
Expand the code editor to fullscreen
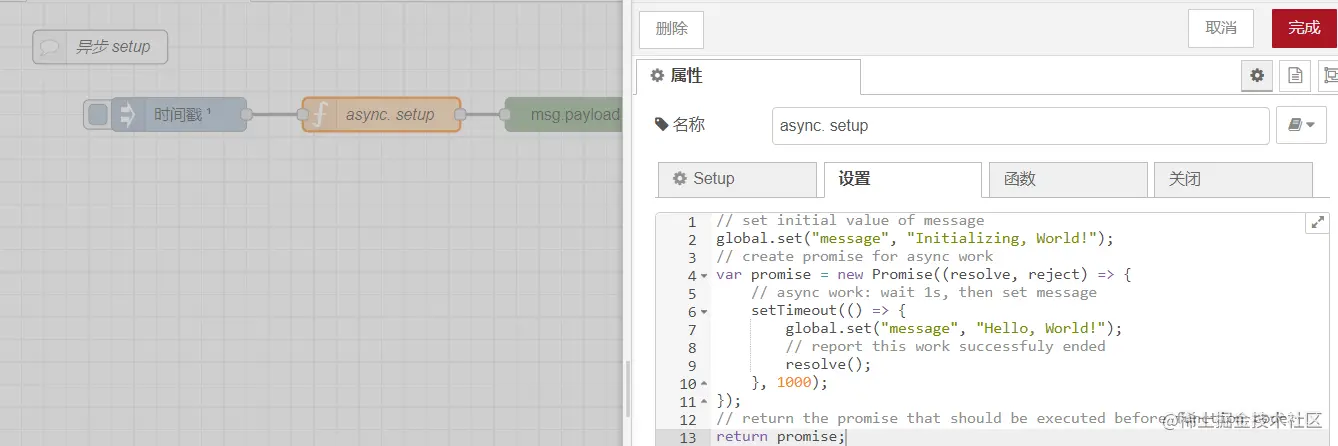tap(1318, 223)
